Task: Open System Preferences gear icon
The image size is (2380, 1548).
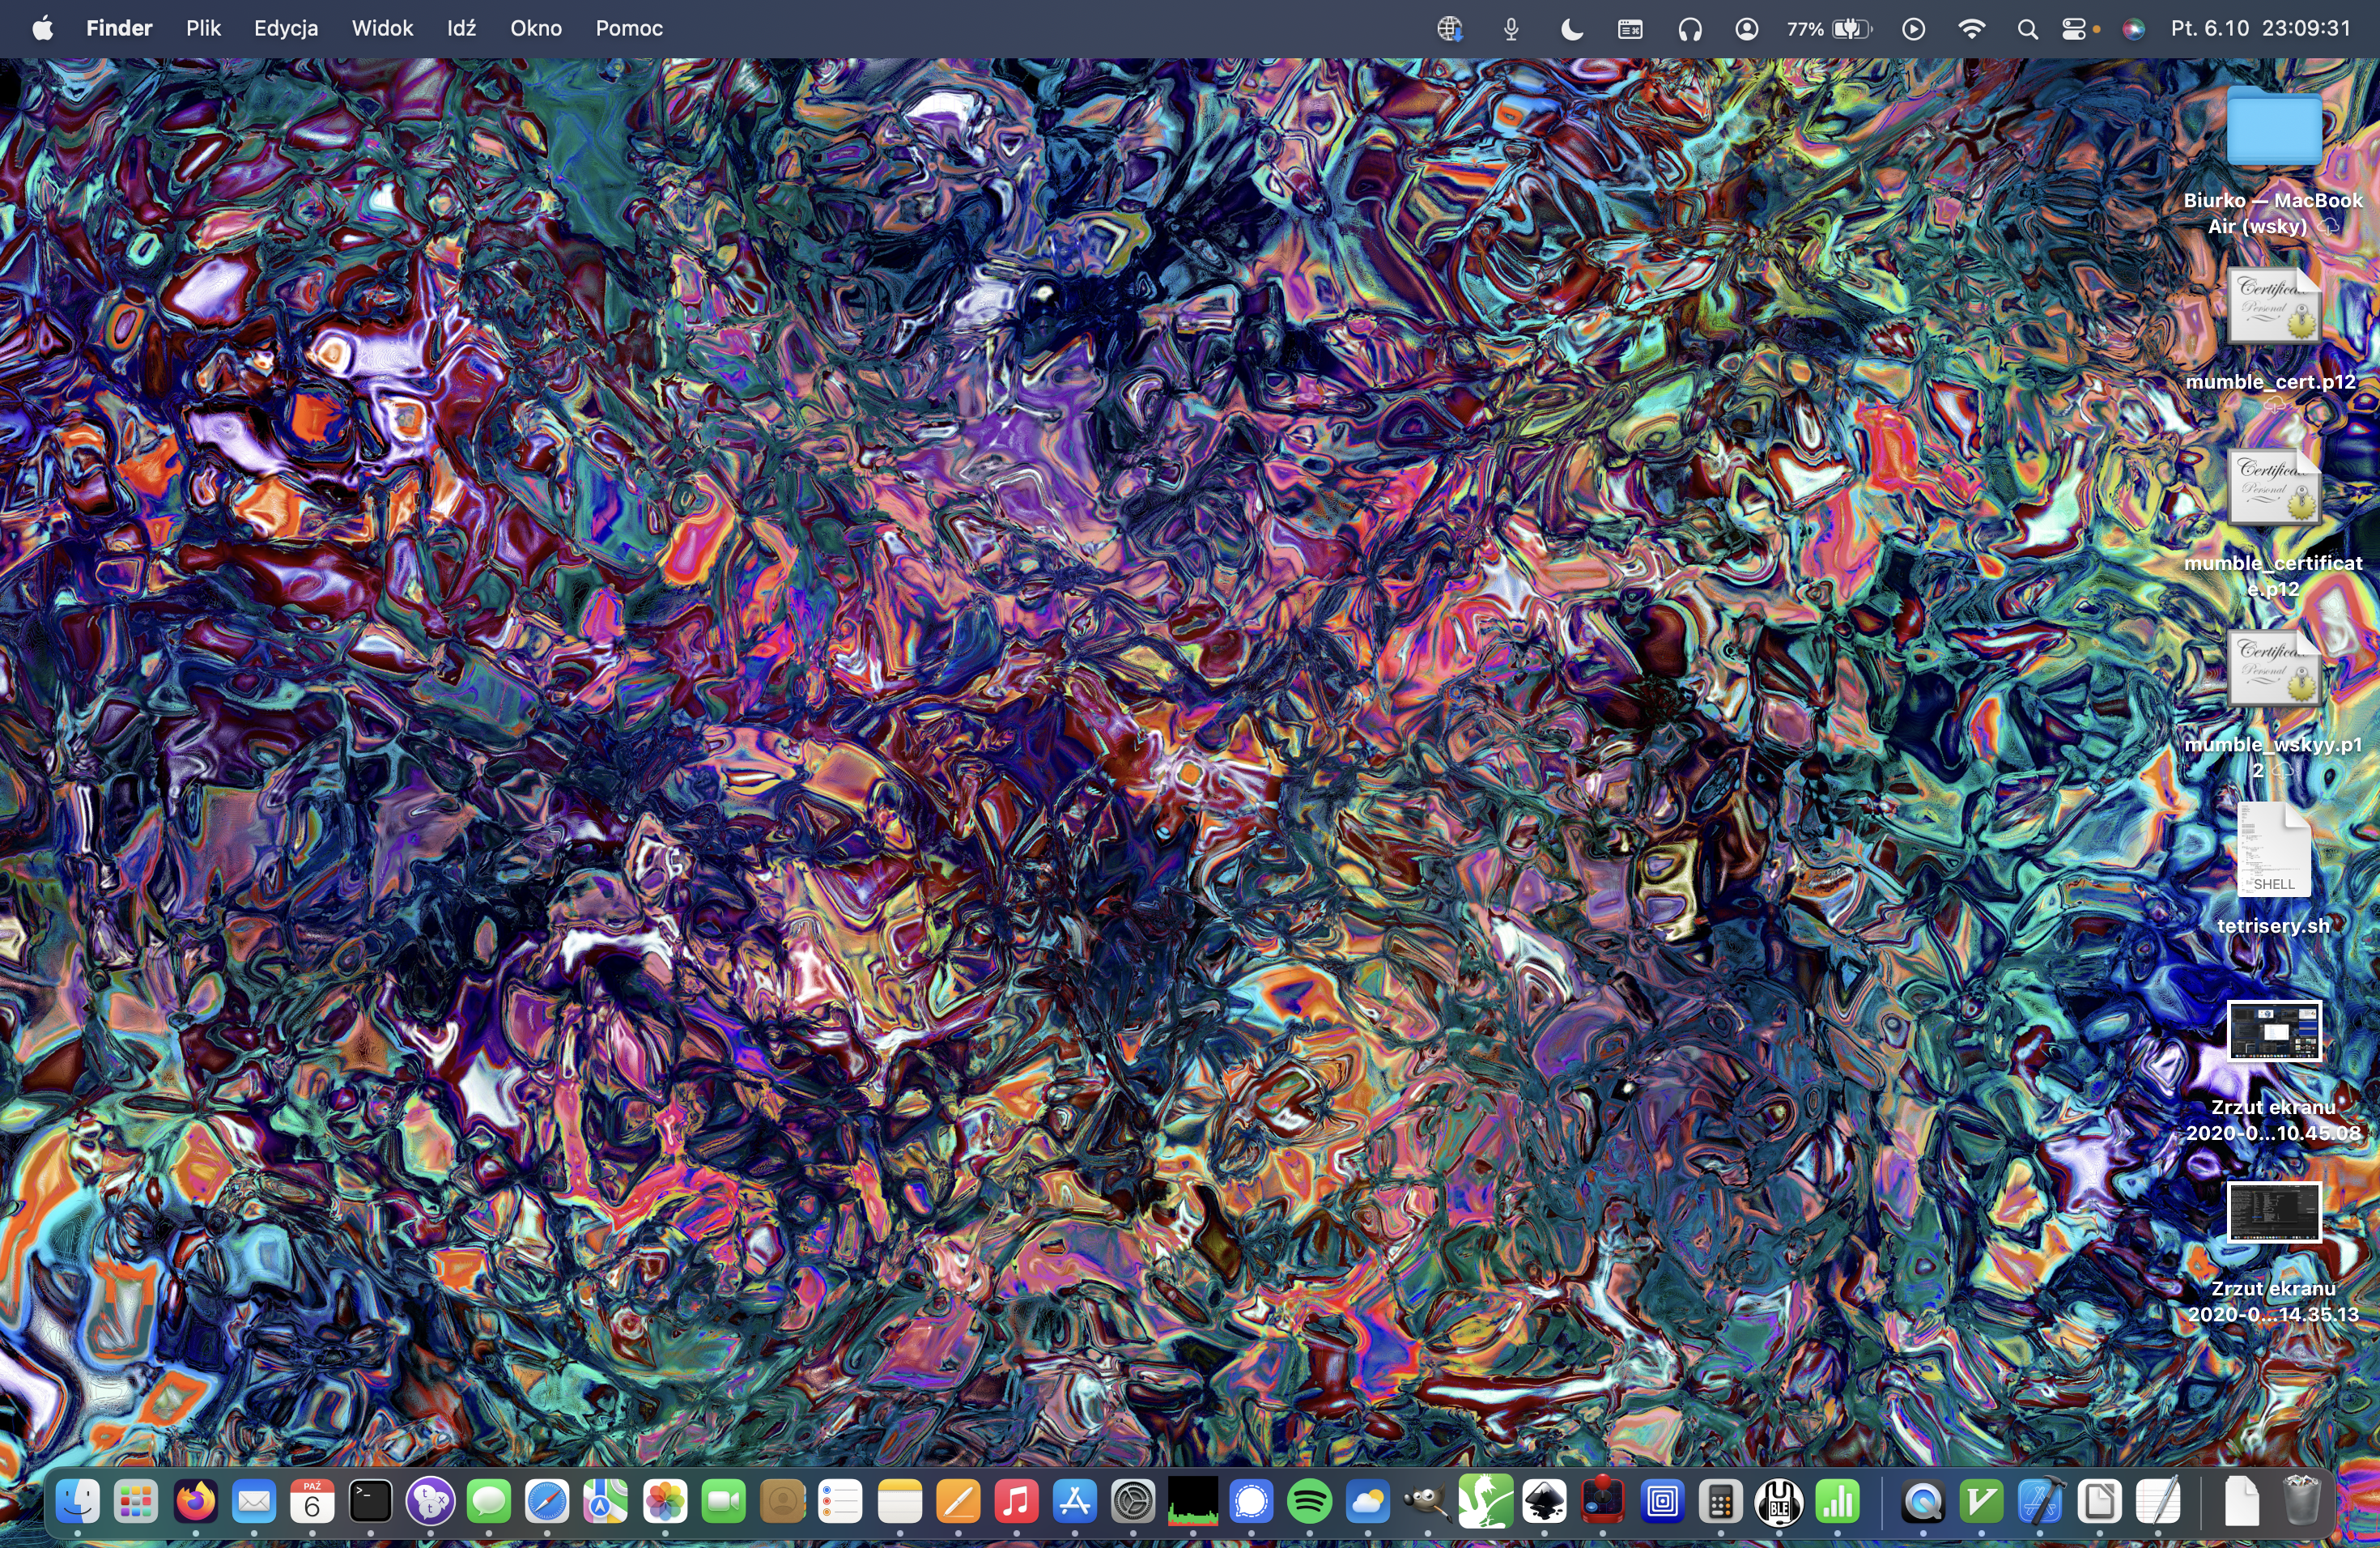Action: point(1133,1501)
